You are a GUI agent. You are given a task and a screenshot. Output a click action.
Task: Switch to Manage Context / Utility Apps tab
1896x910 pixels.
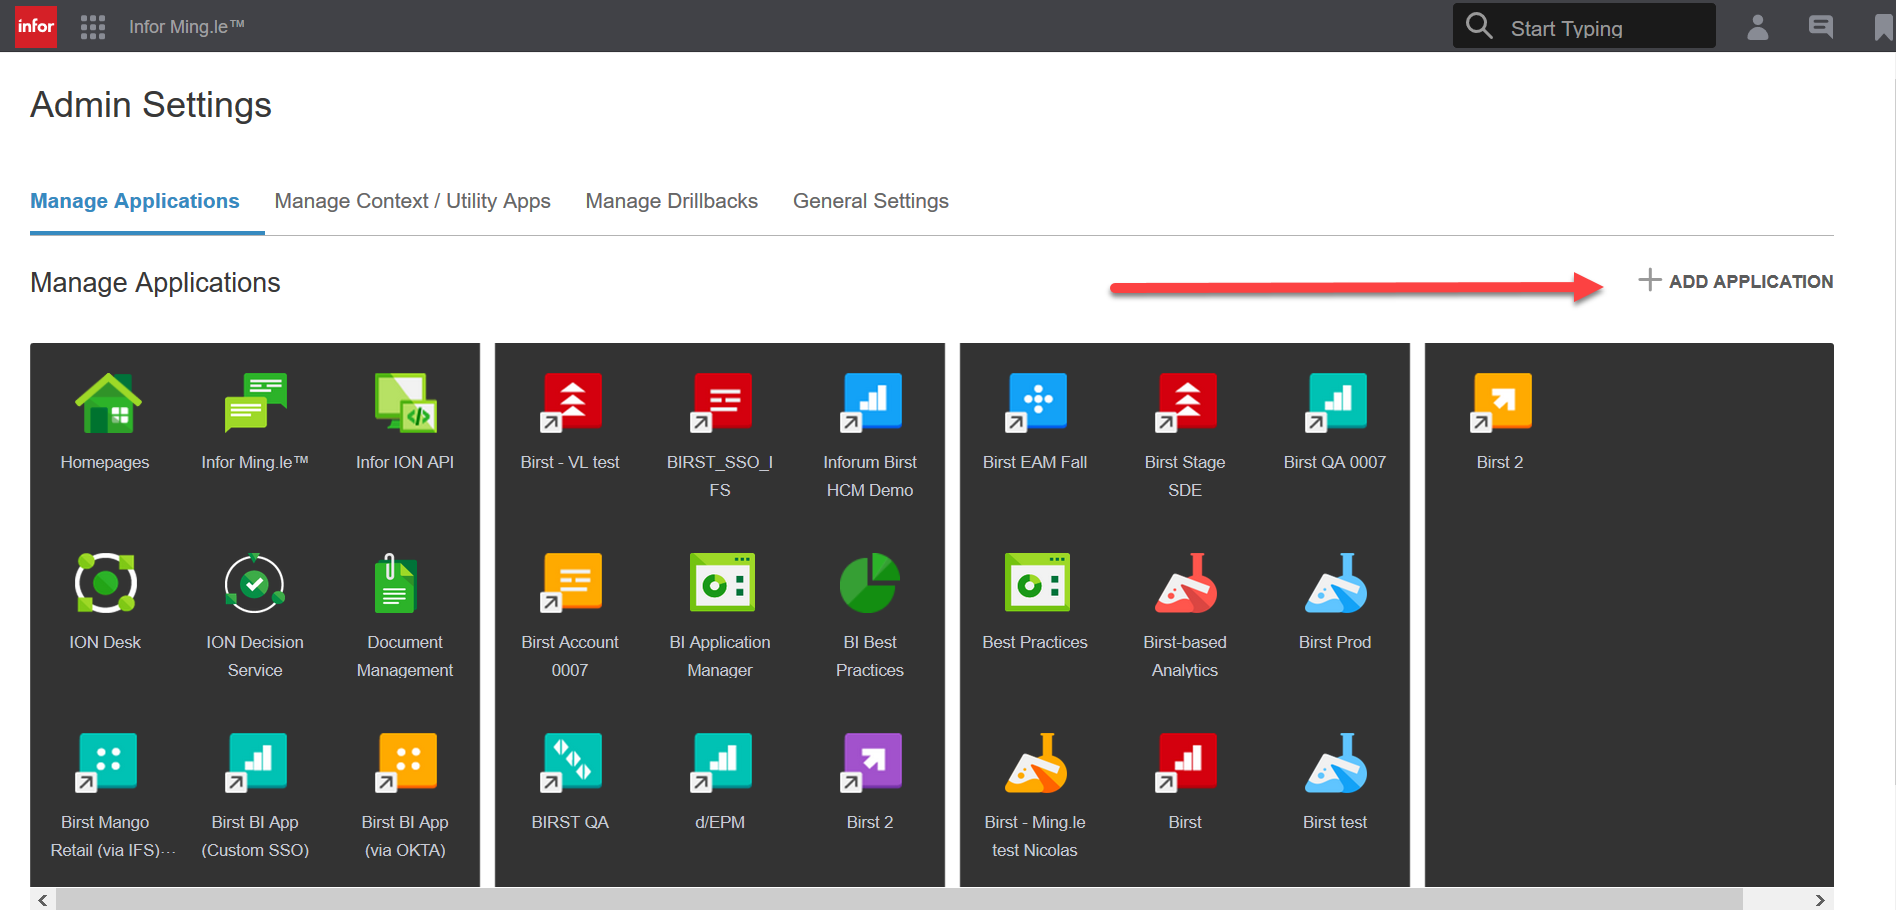click(x=413, y=201)
